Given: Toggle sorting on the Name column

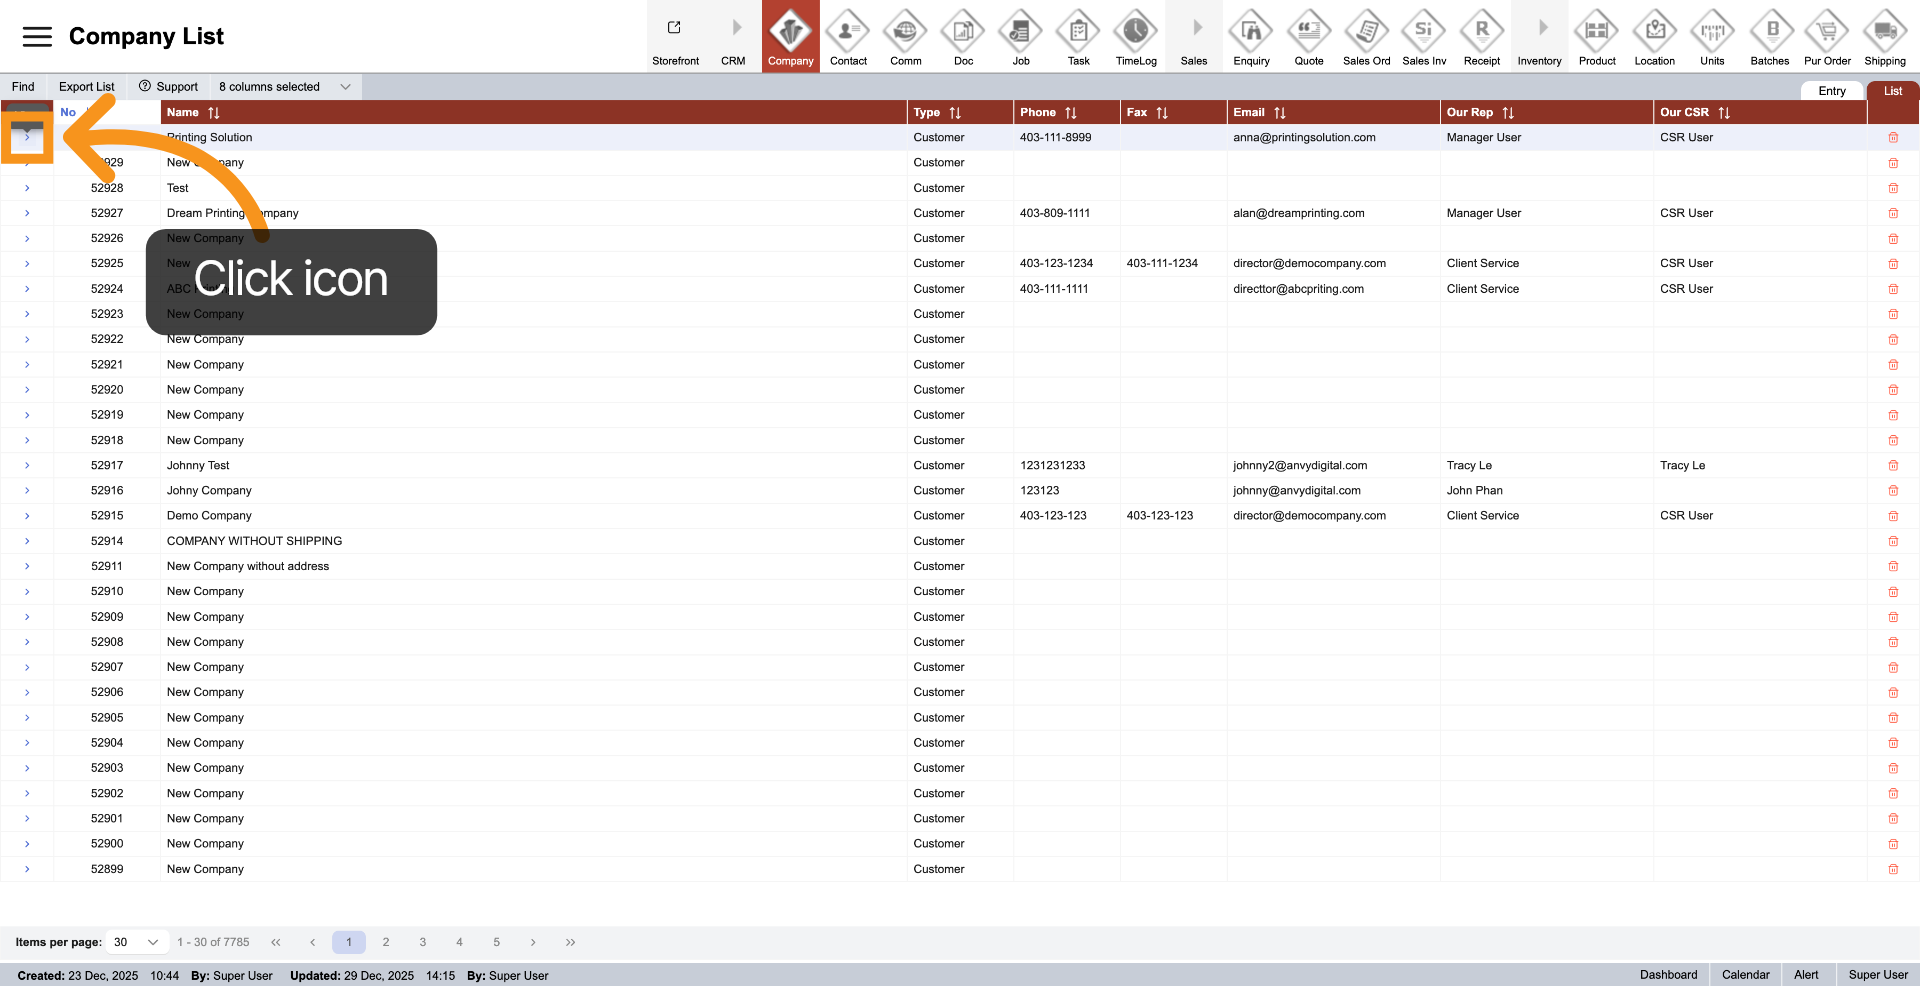Looking at the screenshot, I should pyautogui.click(x=214, y=112).
